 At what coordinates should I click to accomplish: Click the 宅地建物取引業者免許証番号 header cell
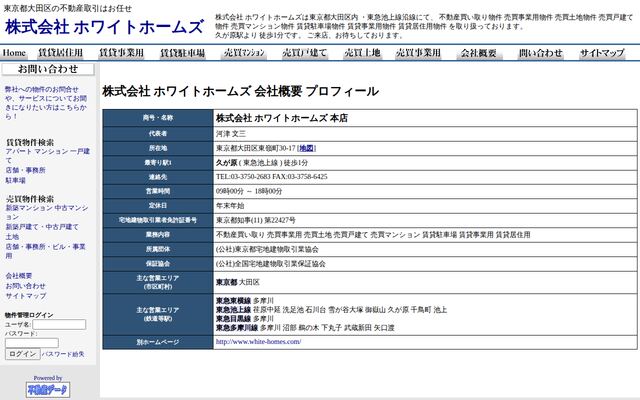click(158, 220)
